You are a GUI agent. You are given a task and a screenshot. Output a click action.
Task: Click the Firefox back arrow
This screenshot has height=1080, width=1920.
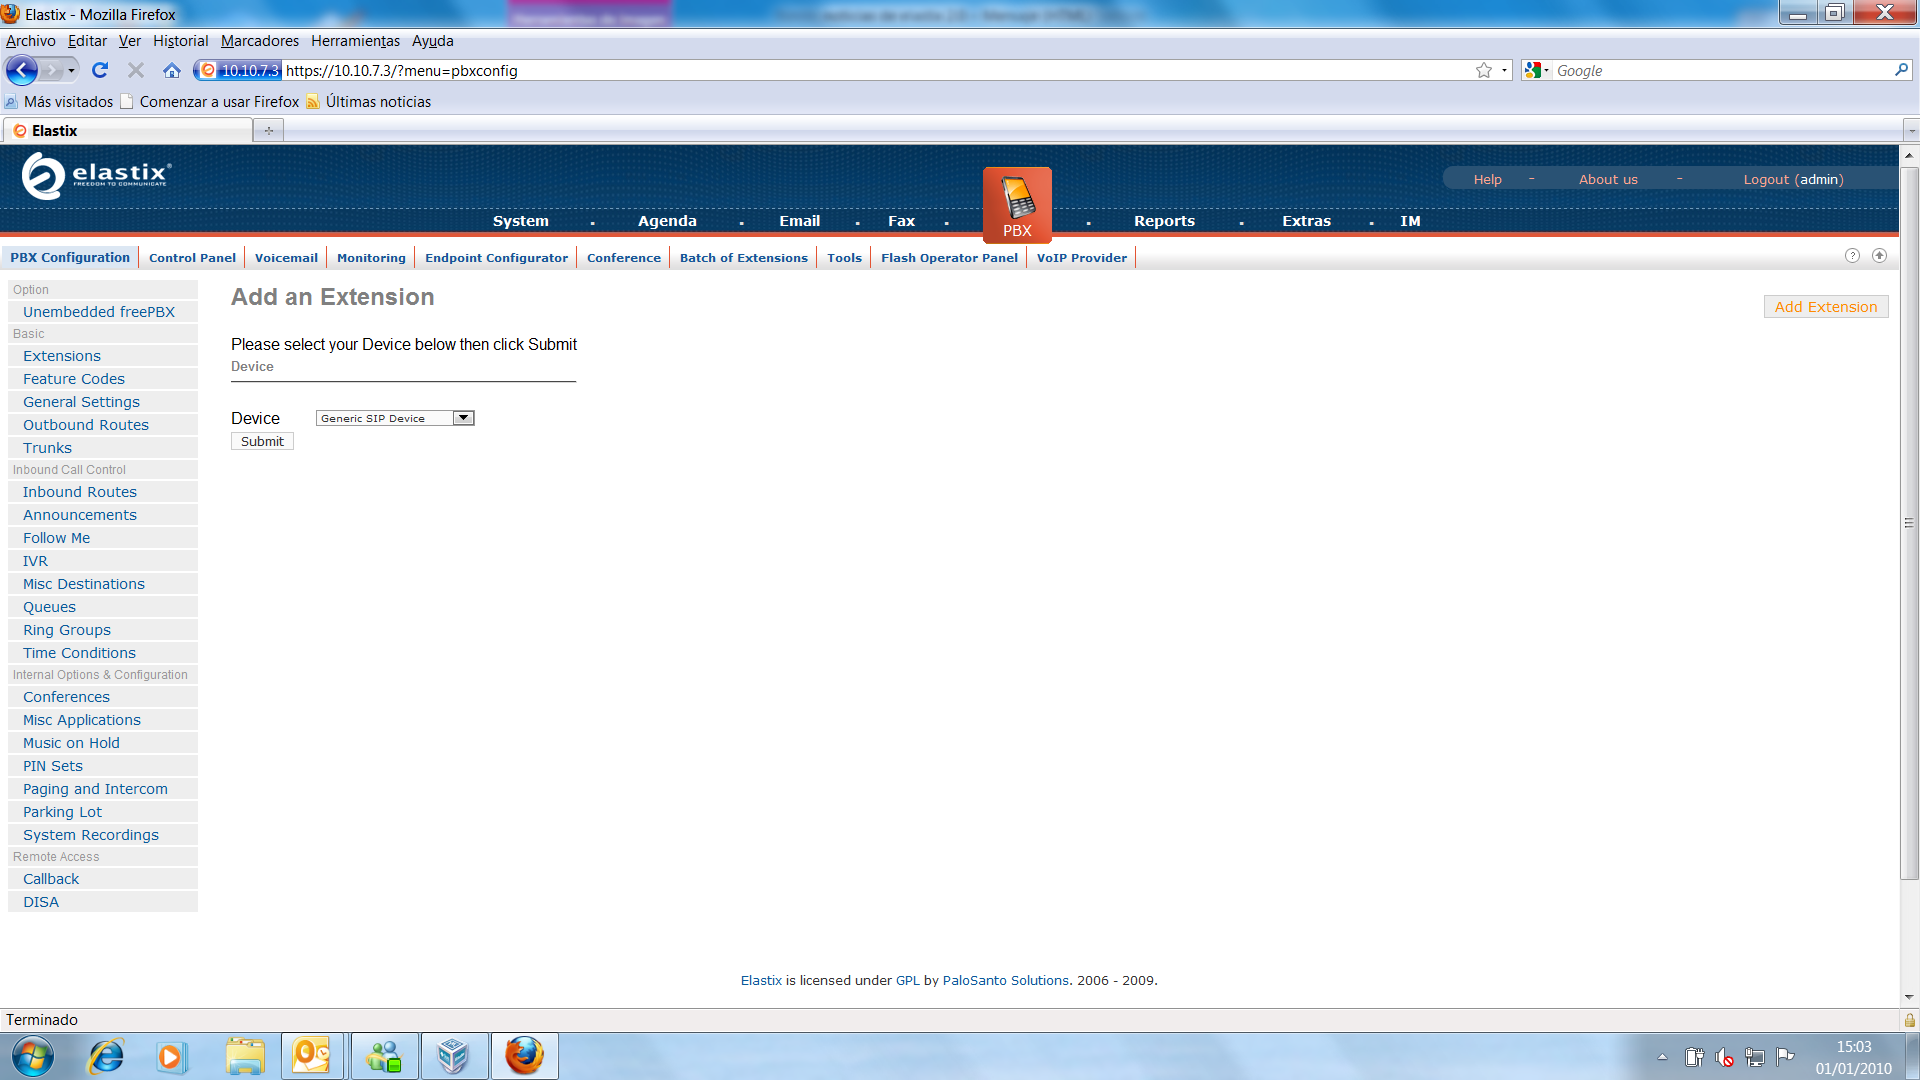pyautogui.click(x=22, y=70)
